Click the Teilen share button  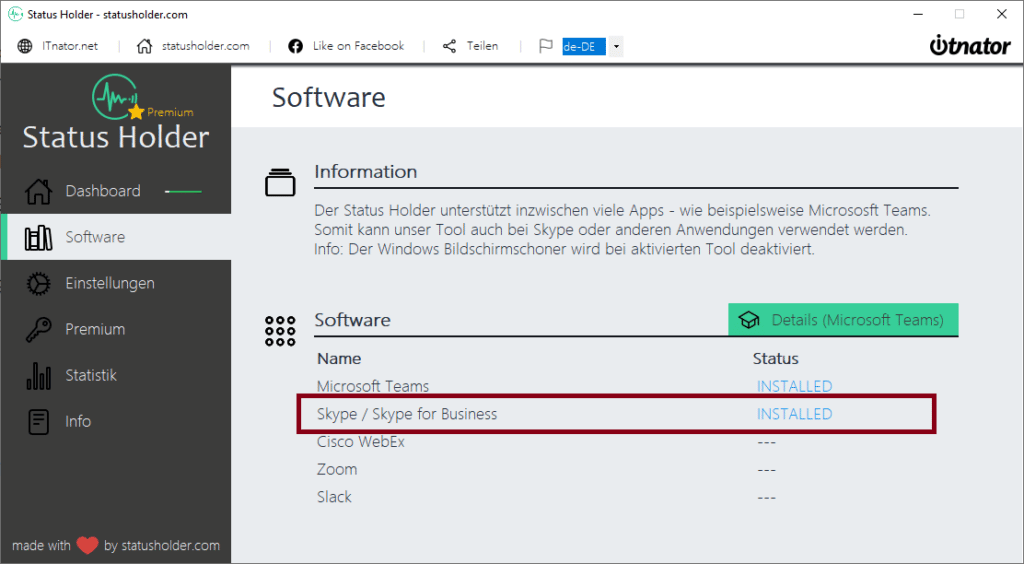470,46
